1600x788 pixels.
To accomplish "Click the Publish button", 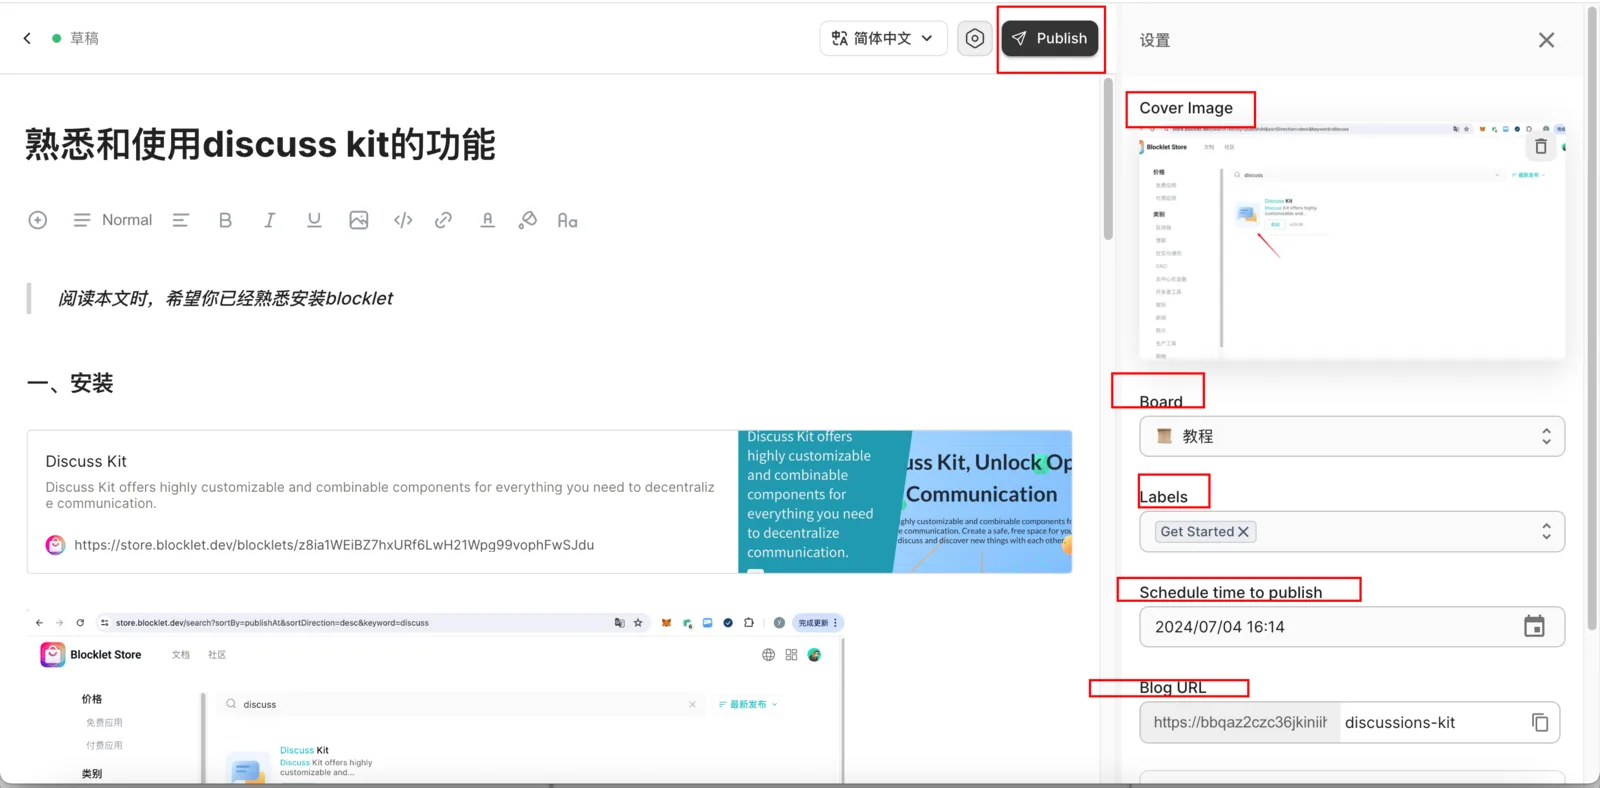I will (1050, 38).
